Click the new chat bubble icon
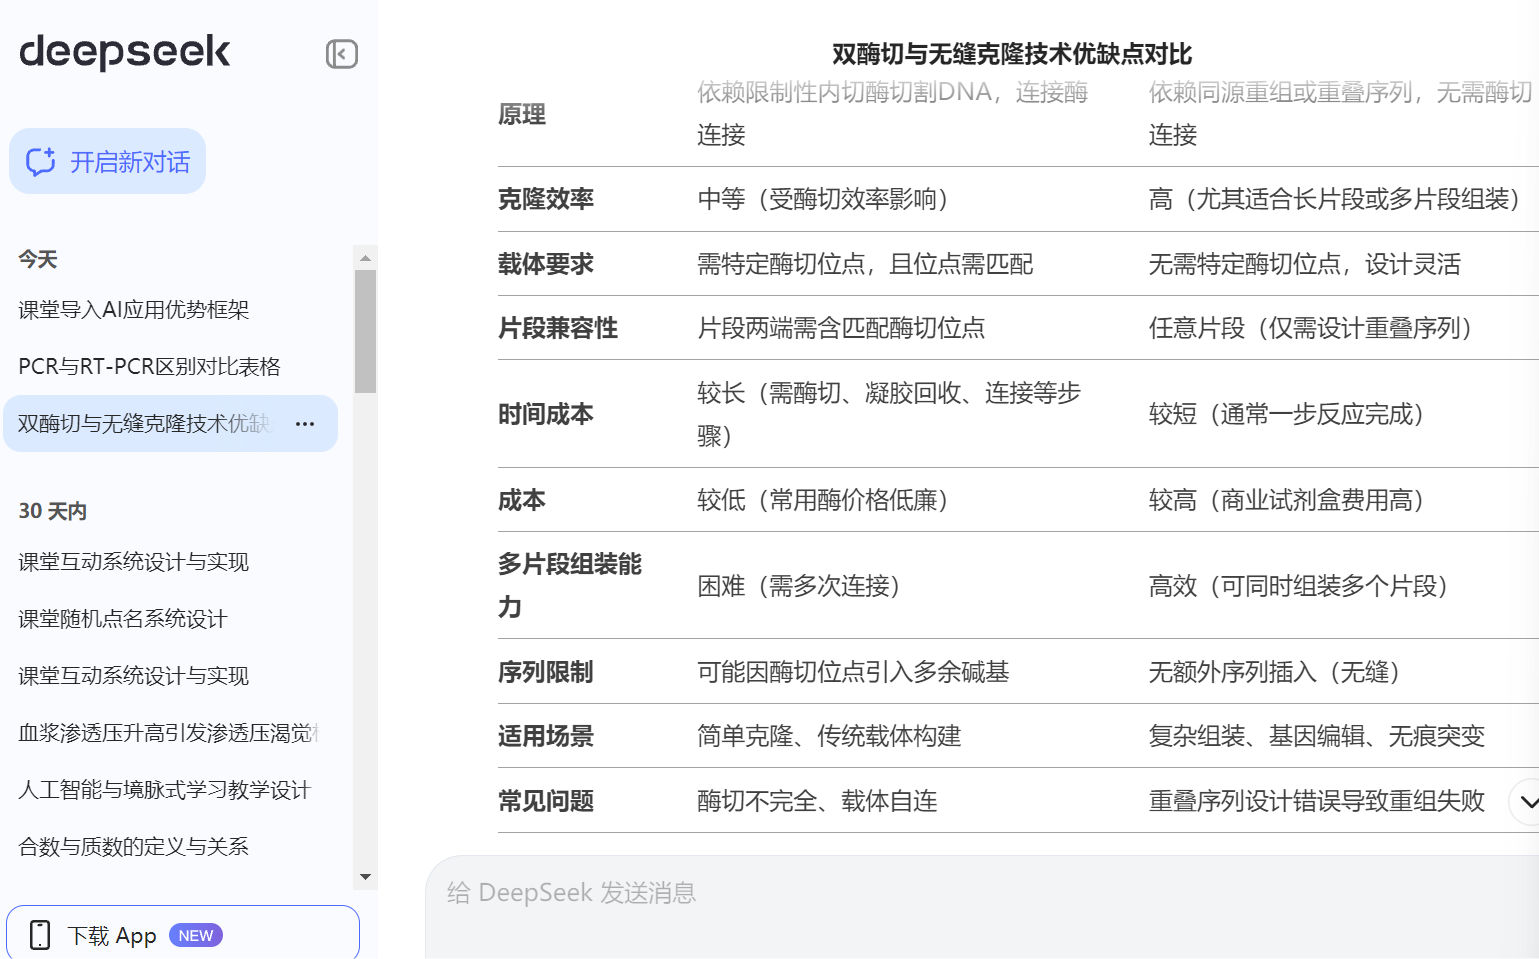 (41, 162)
